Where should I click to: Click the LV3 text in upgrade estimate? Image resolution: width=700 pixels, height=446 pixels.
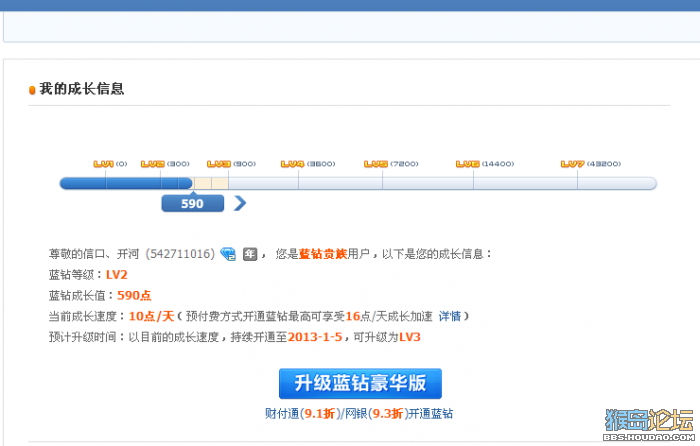coord(410,337)
